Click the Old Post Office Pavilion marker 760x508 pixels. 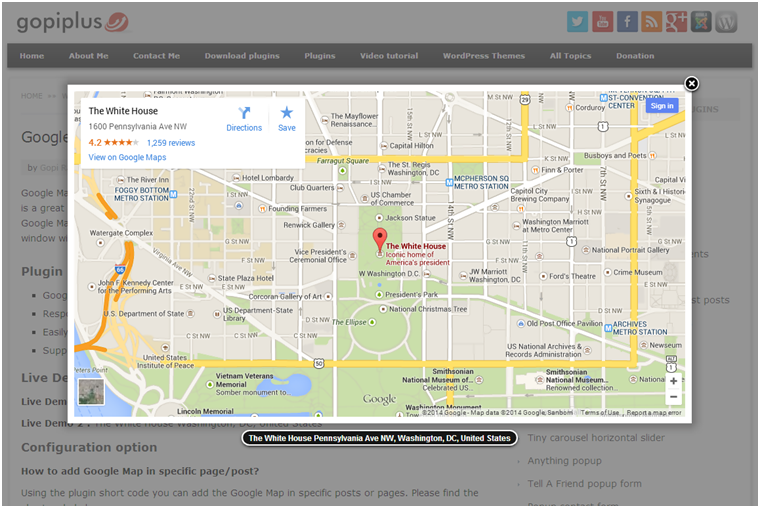(521, 323)
